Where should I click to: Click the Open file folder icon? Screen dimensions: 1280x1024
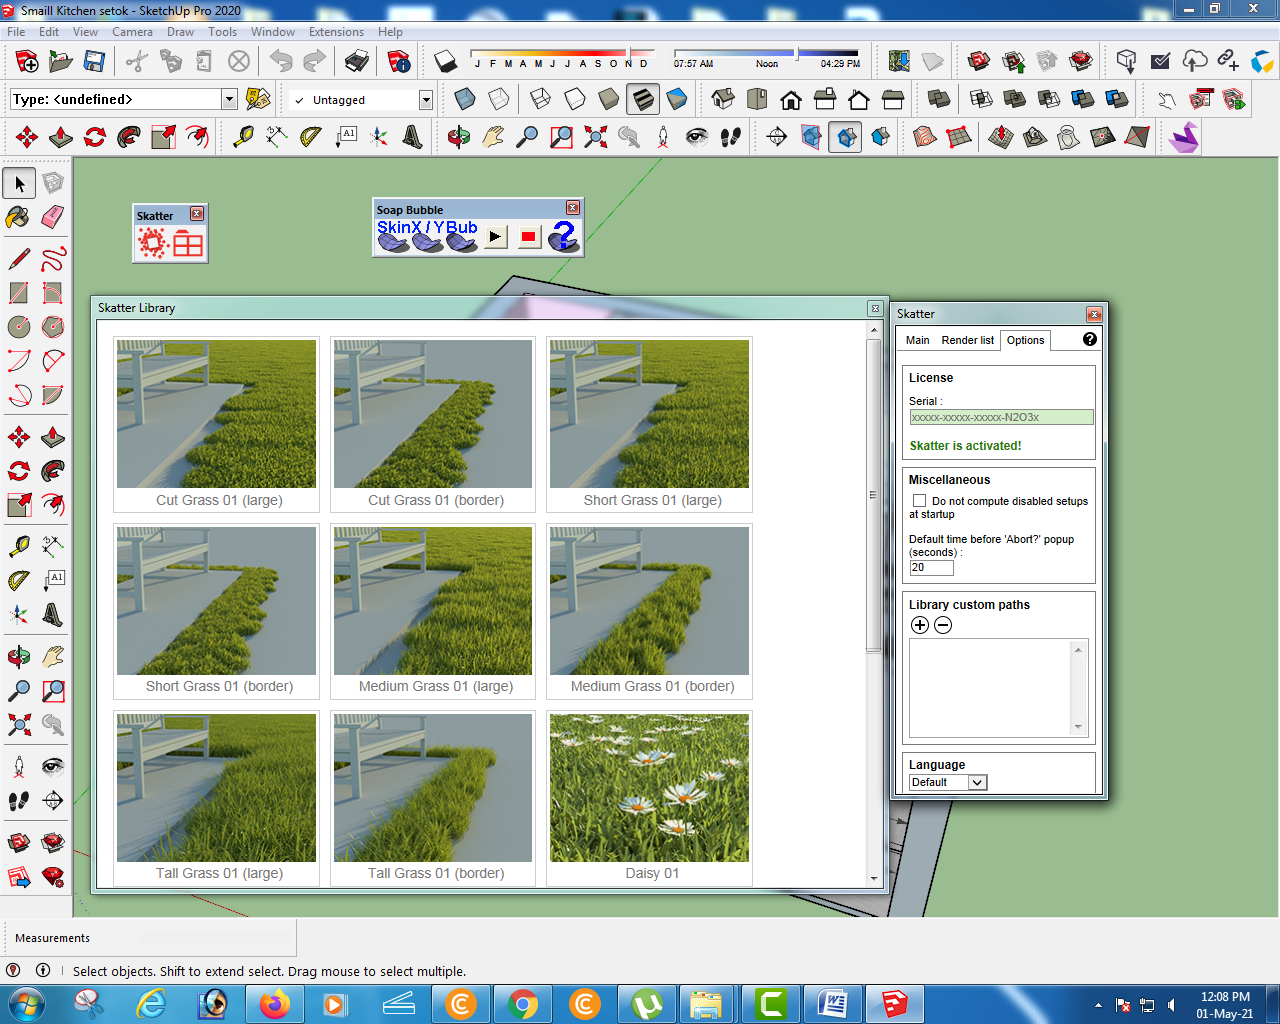[x=61, y=62]
